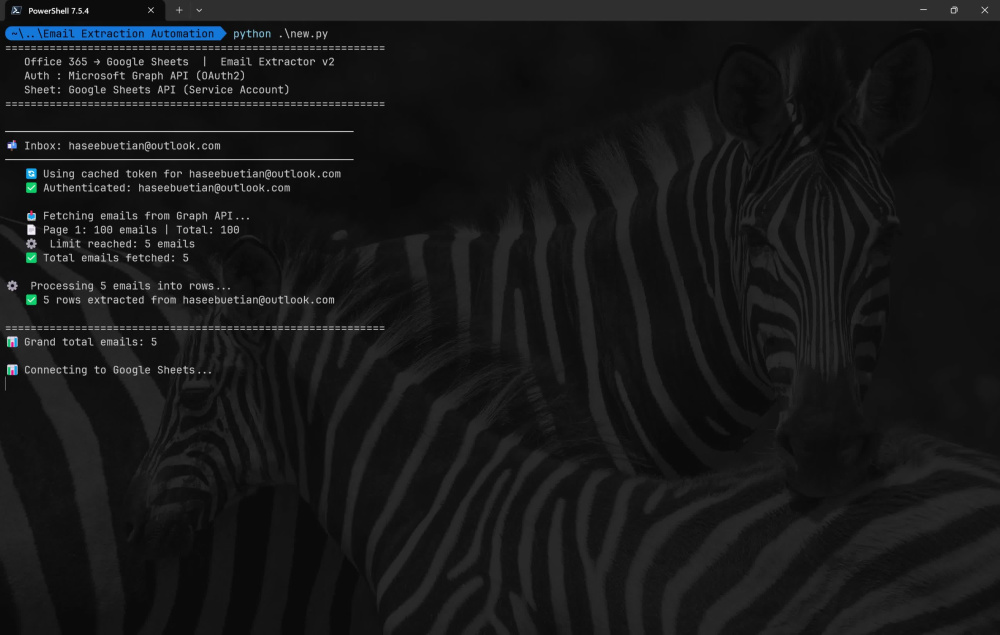Click the page icon beside 'Page 1'
This screenshot has height=635, width=1000.
pos(31,230)
